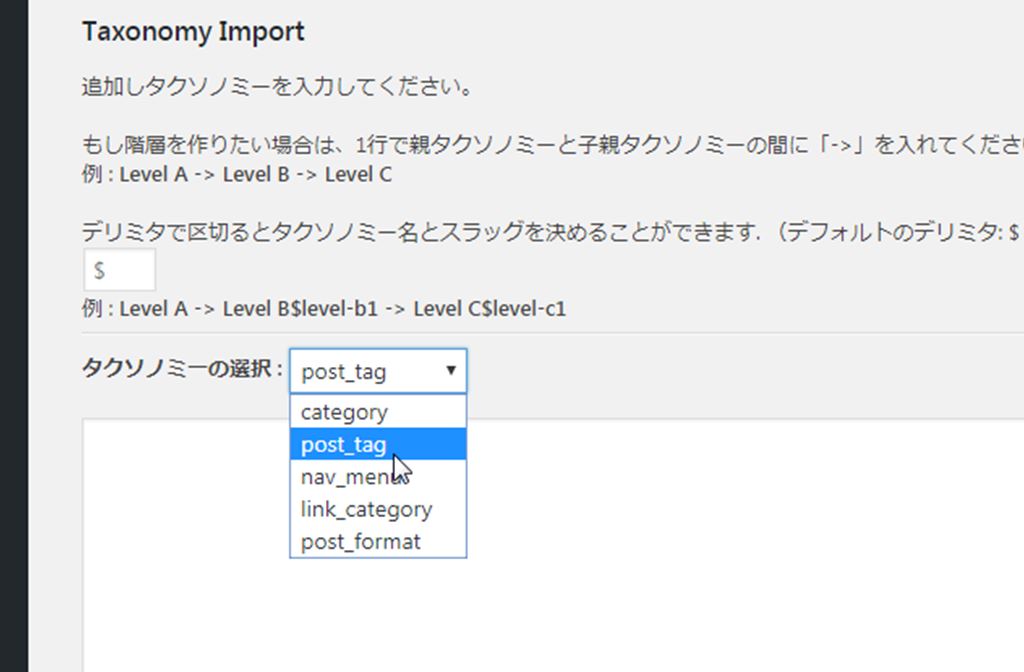1024x672 pixels.
Task: Choose post_format from the list
Action: pyautogui.click(x=360, y=542)
